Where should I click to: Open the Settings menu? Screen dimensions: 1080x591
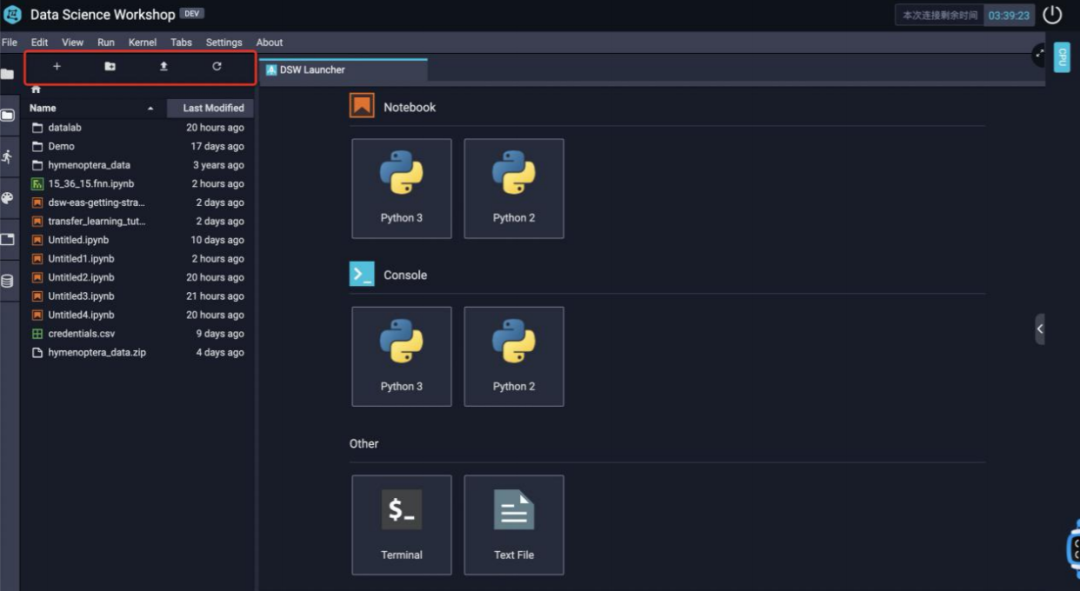pos(224,42)
